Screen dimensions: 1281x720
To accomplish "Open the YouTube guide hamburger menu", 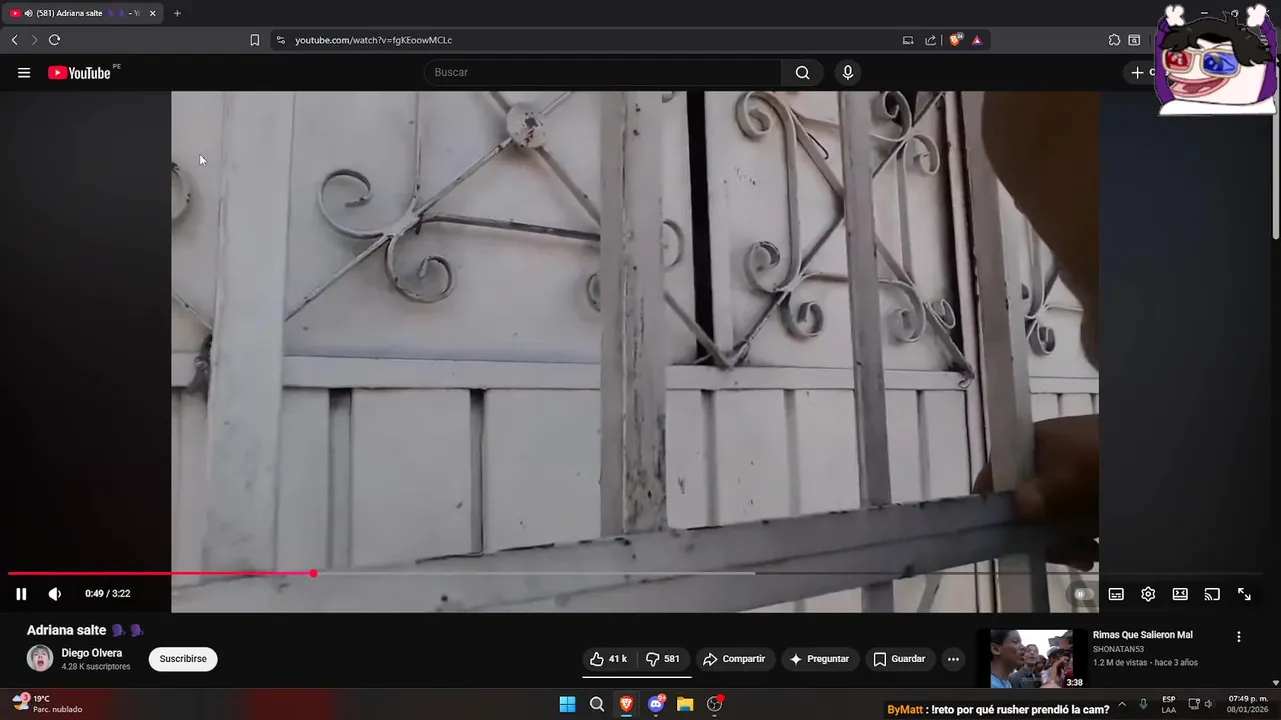I will (24, 72).
